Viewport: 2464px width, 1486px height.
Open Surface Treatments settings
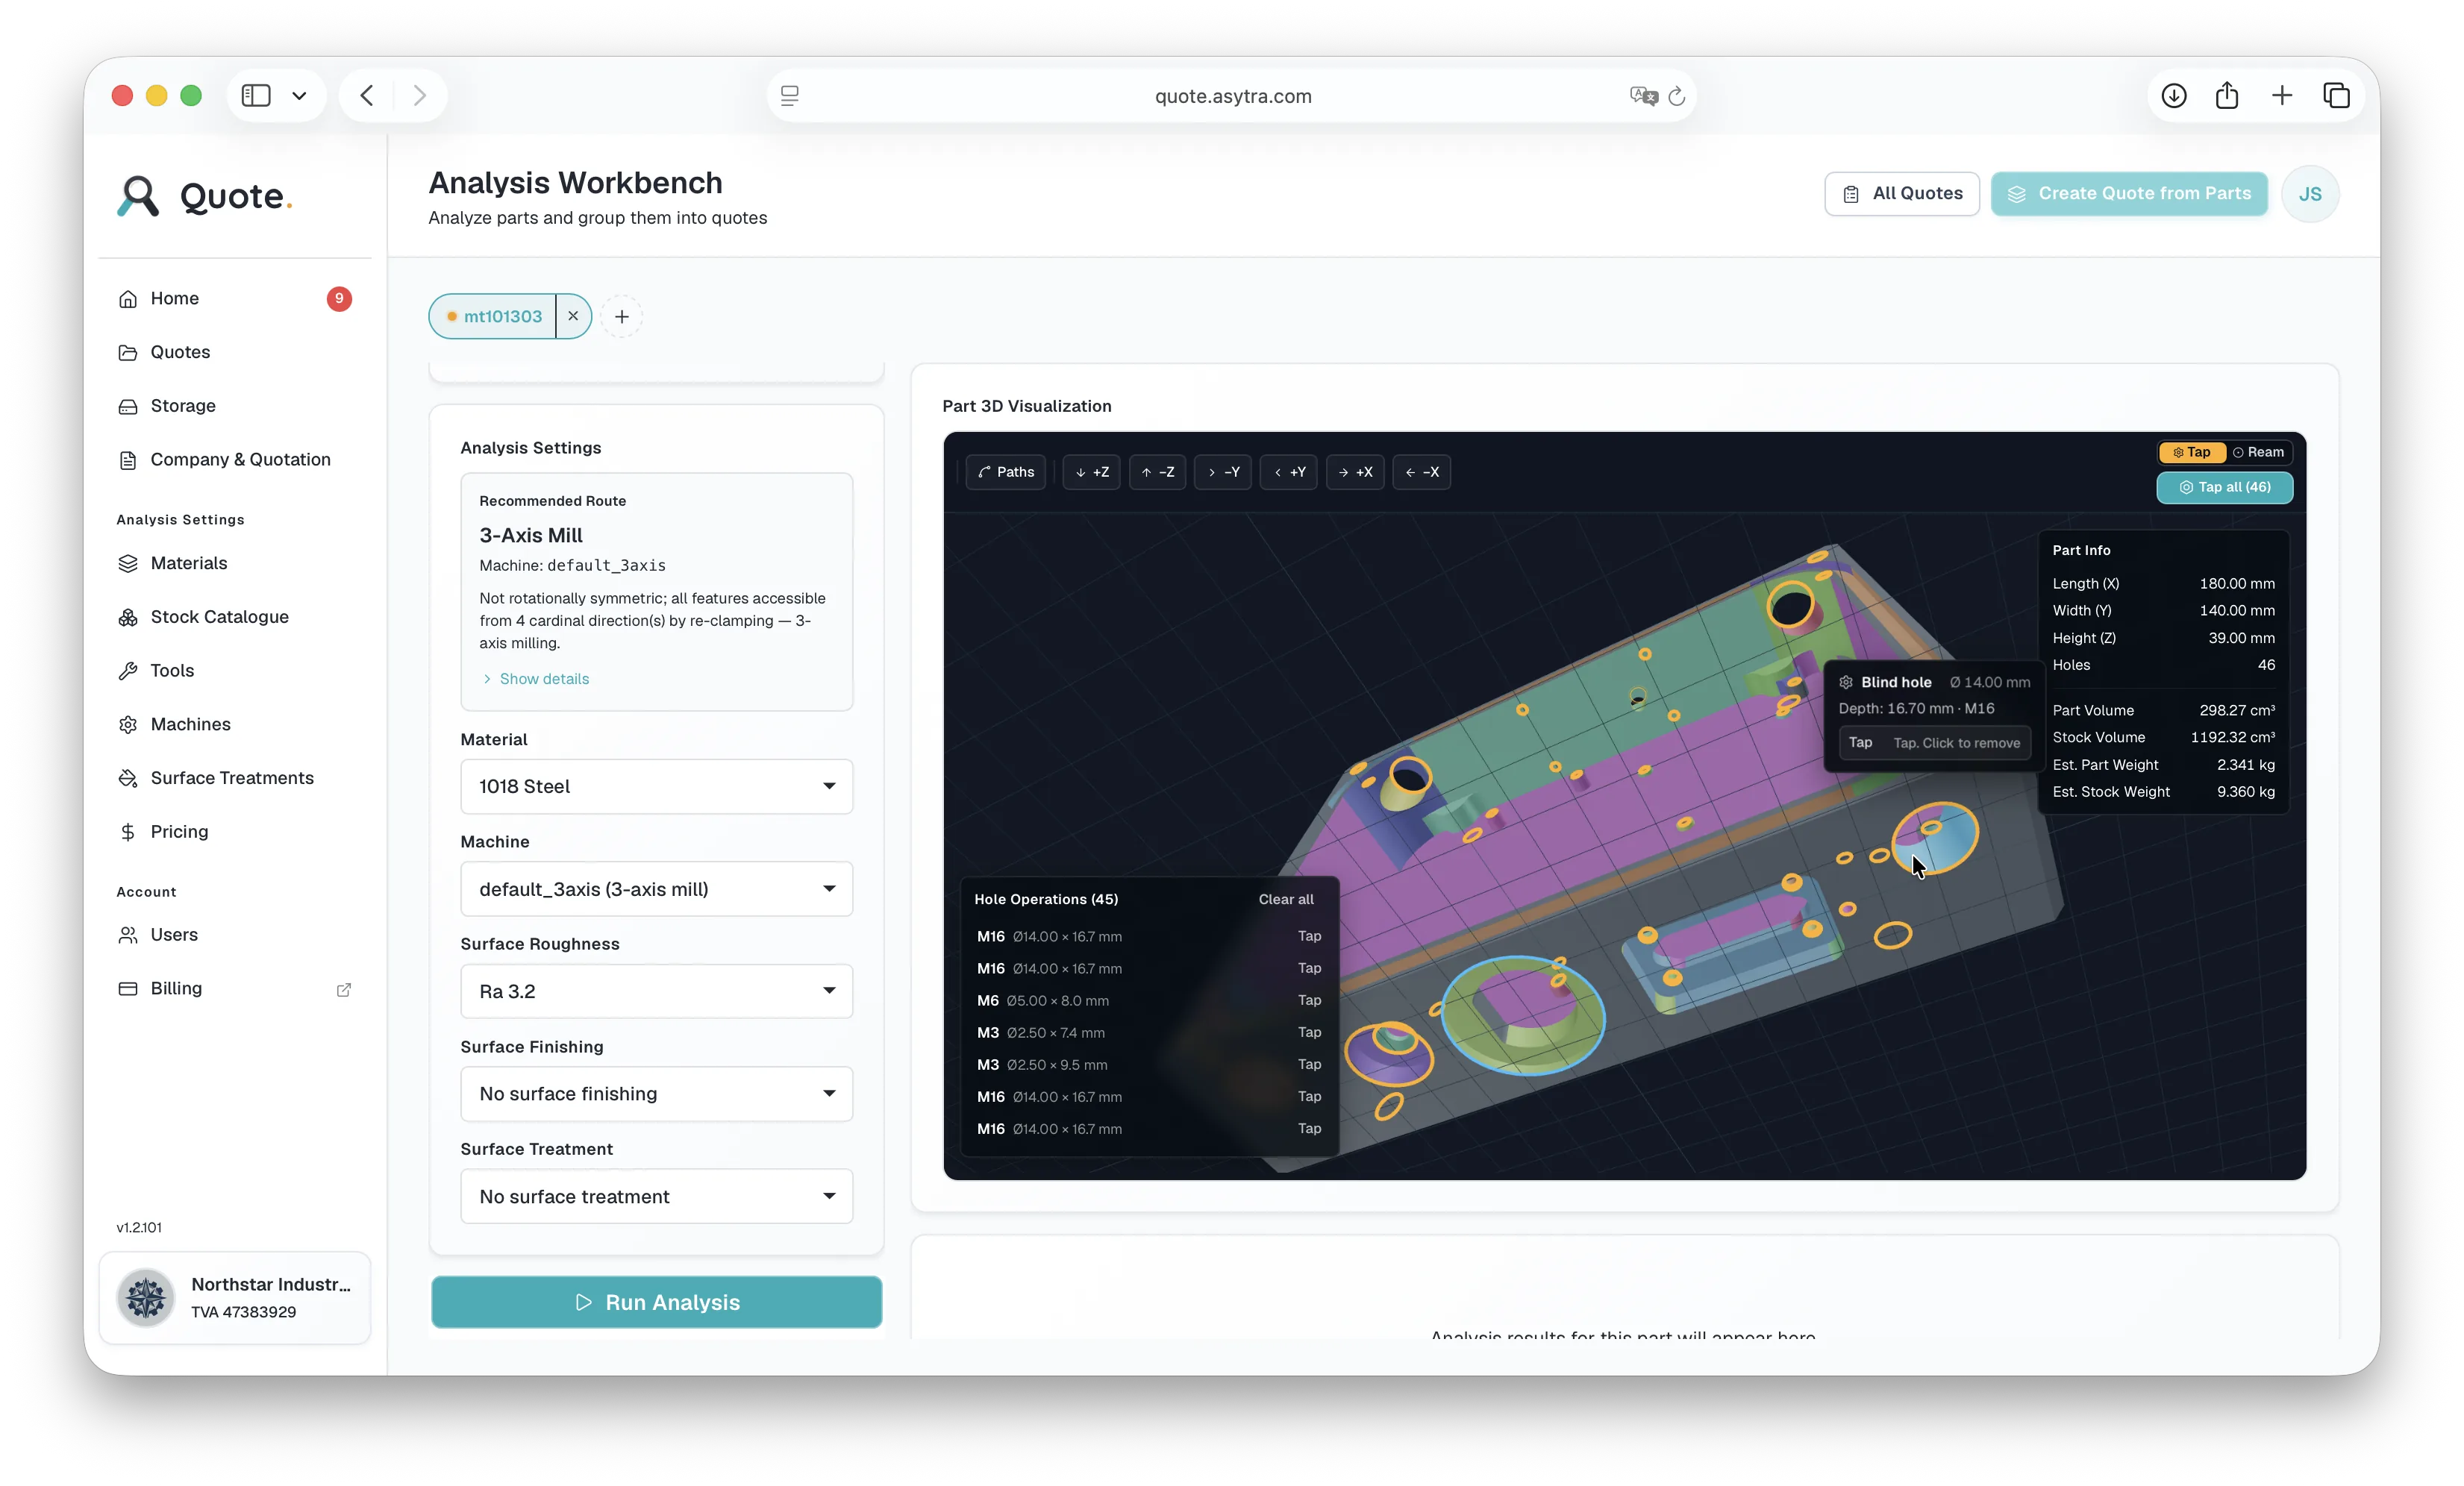[x=235, y=778]
